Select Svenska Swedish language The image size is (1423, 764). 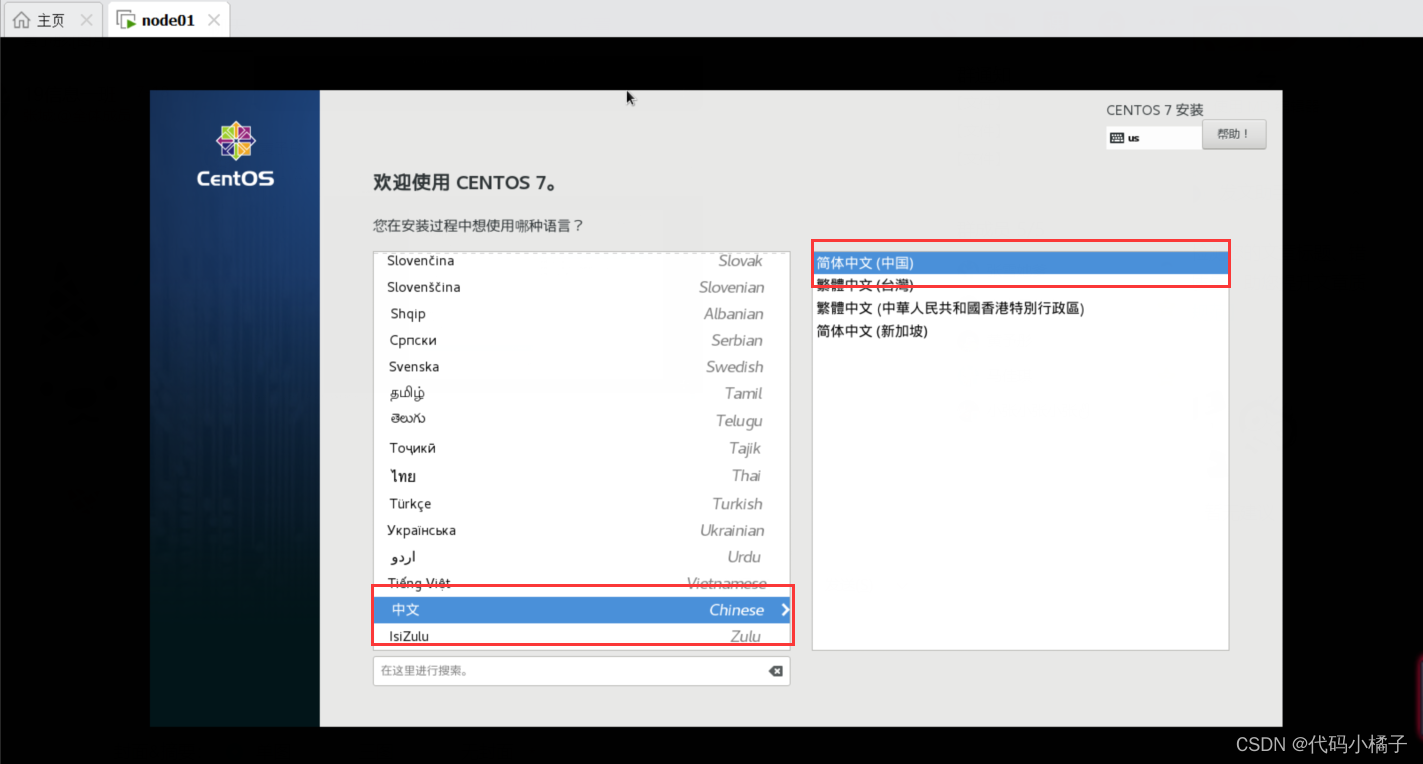tap(581, 367)
